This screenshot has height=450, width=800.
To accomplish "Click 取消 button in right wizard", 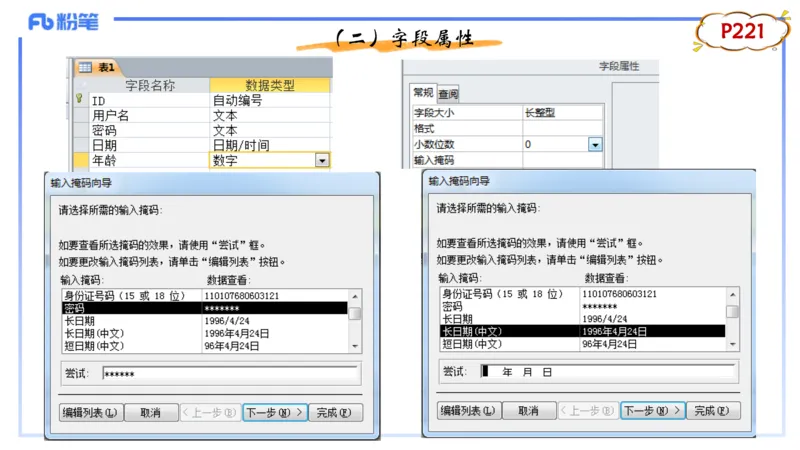I will (529, 410).
